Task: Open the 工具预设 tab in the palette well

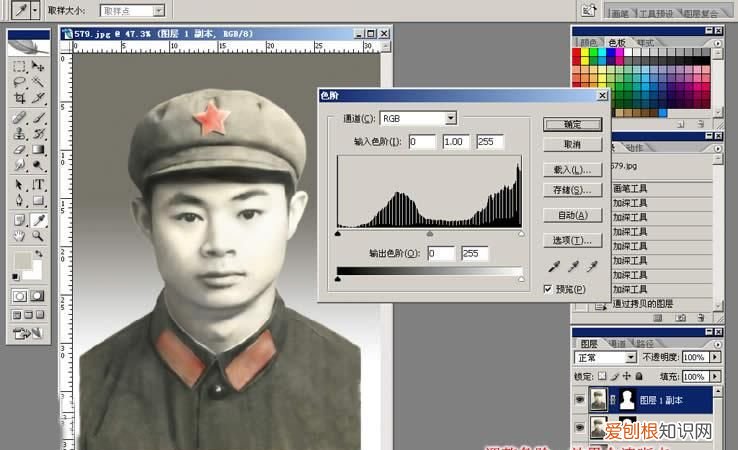Action: click(x=654, y=13)
